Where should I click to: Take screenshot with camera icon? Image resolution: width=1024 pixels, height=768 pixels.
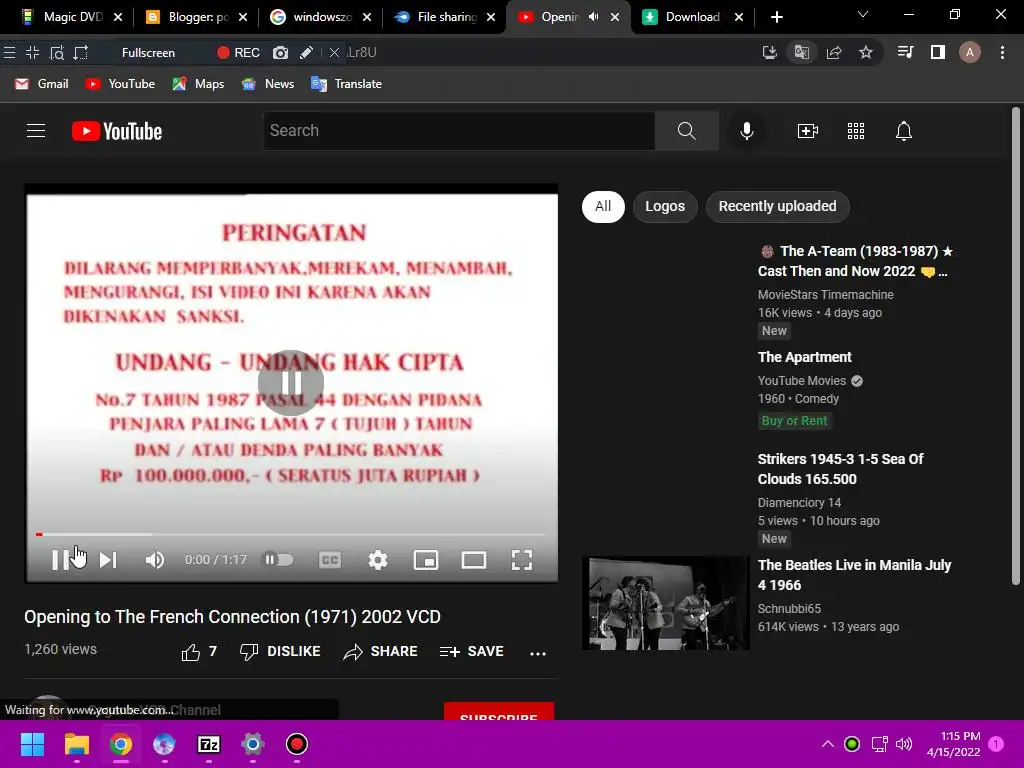tap(280, 53)
